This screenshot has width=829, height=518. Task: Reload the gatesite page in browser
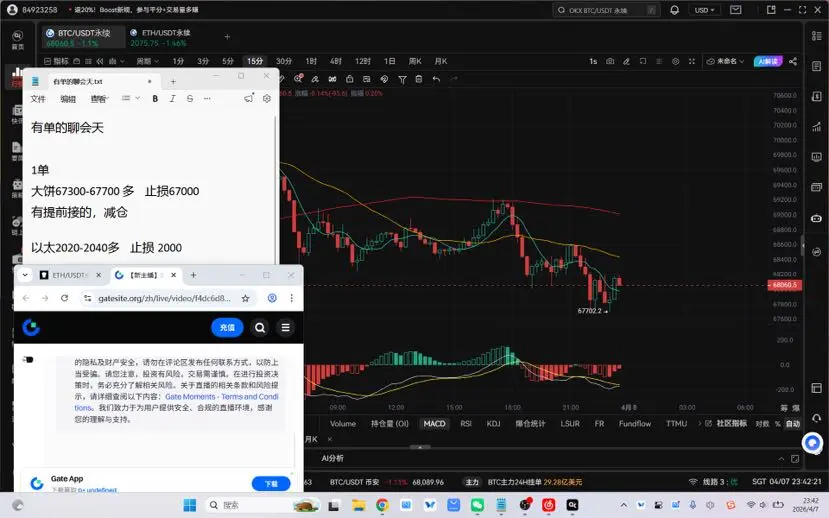(x=65, y=298)
